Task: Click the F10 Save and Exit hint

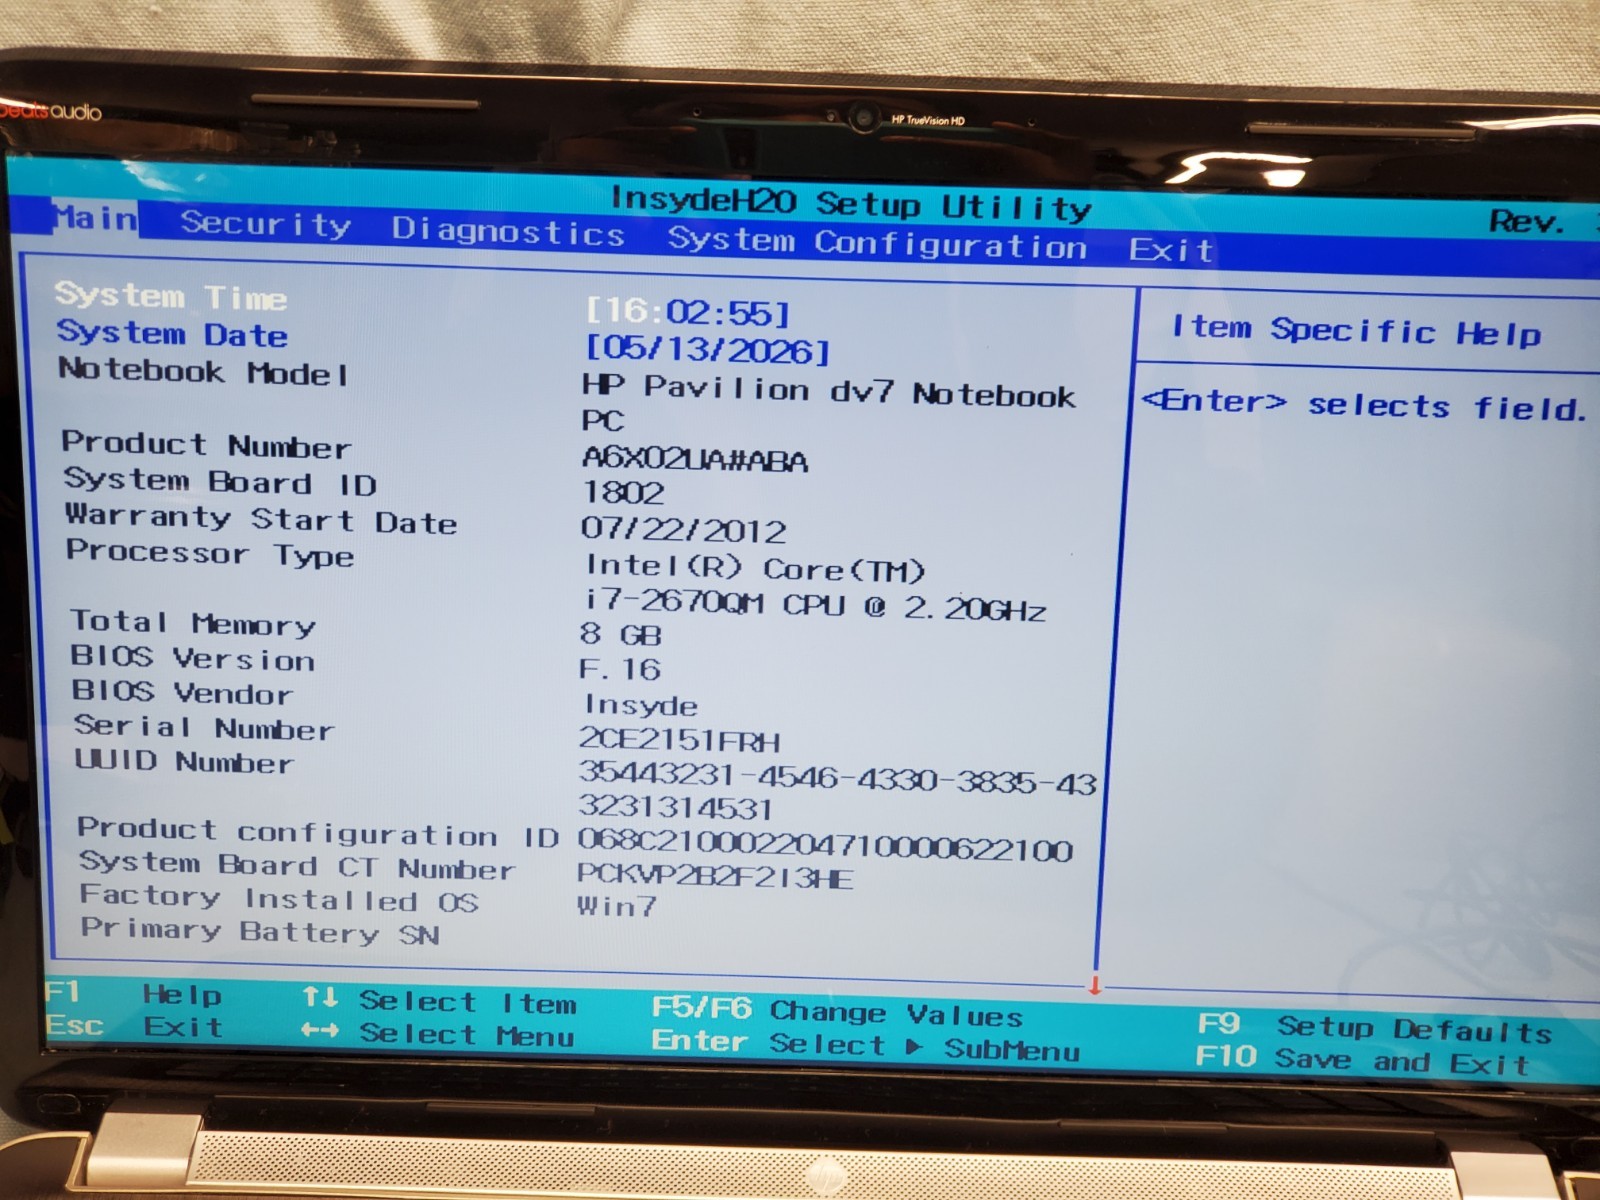Action: tap(1361, 1061)
